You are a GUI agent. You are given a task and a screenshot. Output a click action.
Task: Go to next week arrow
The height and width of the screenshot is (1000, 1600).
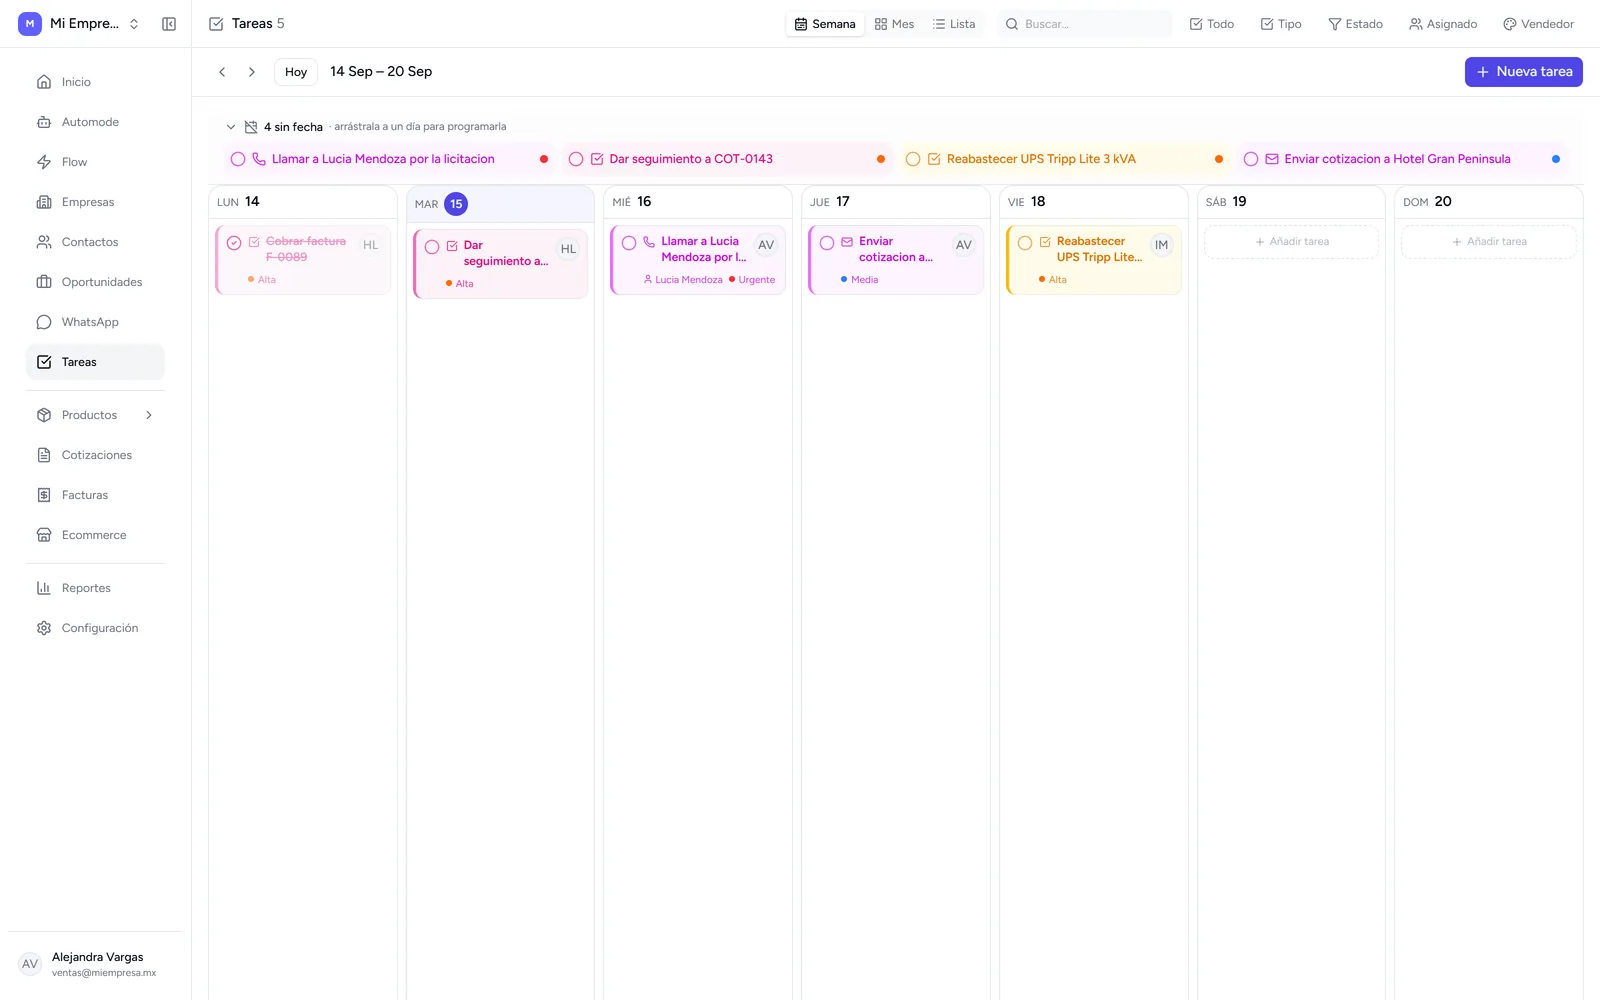coord(252,72)
